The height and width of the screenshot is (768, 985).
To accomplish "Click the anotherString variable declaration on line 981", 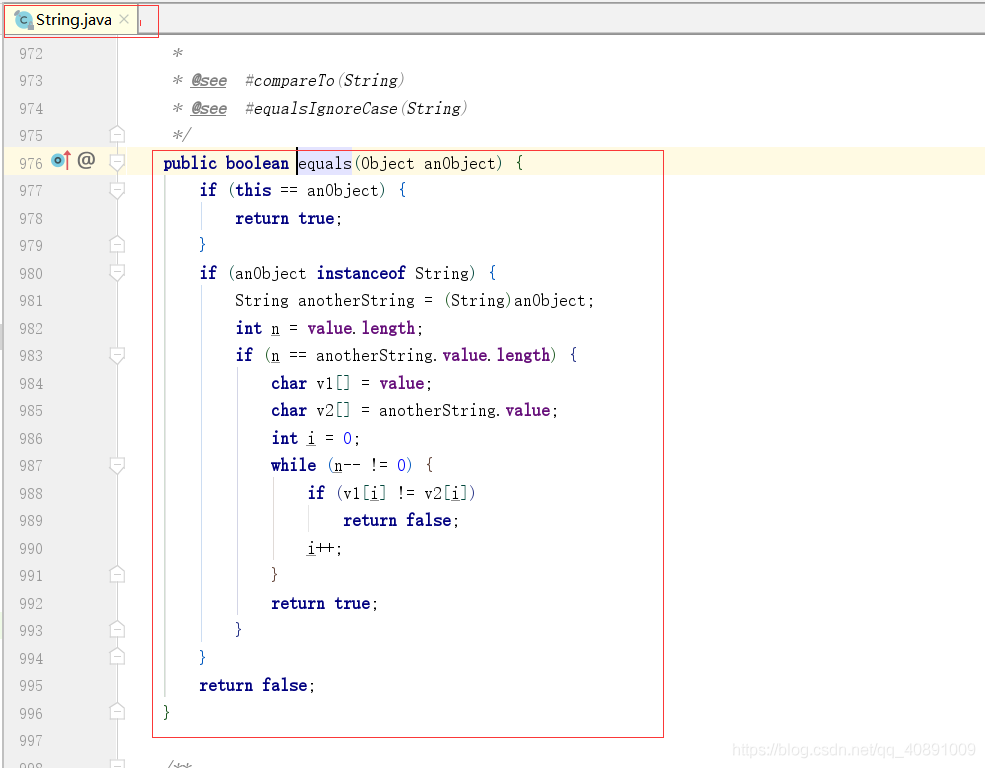I will pos(356,301).
